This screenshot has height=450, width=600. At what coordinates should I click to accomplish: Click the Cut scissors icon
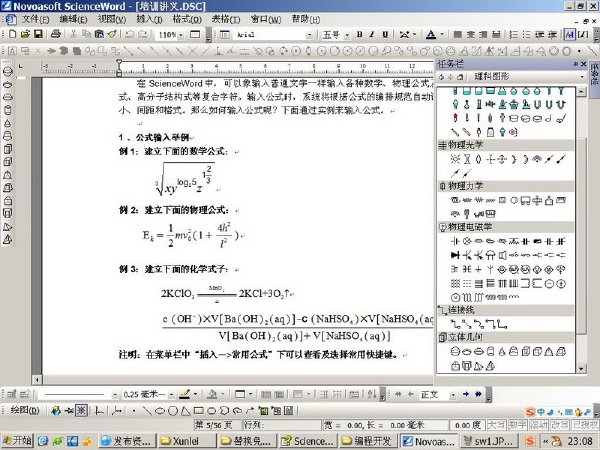coord(73,34)
